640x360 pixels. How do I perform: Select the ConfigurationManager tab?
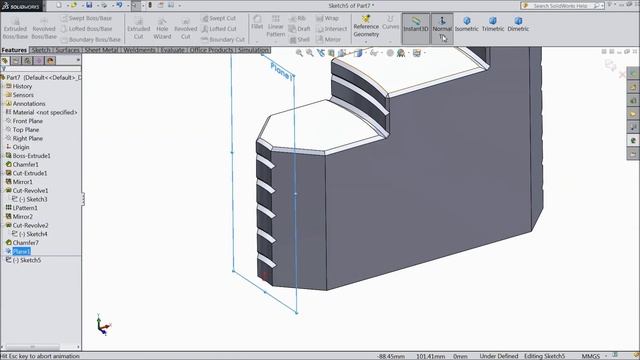[28, 61]
